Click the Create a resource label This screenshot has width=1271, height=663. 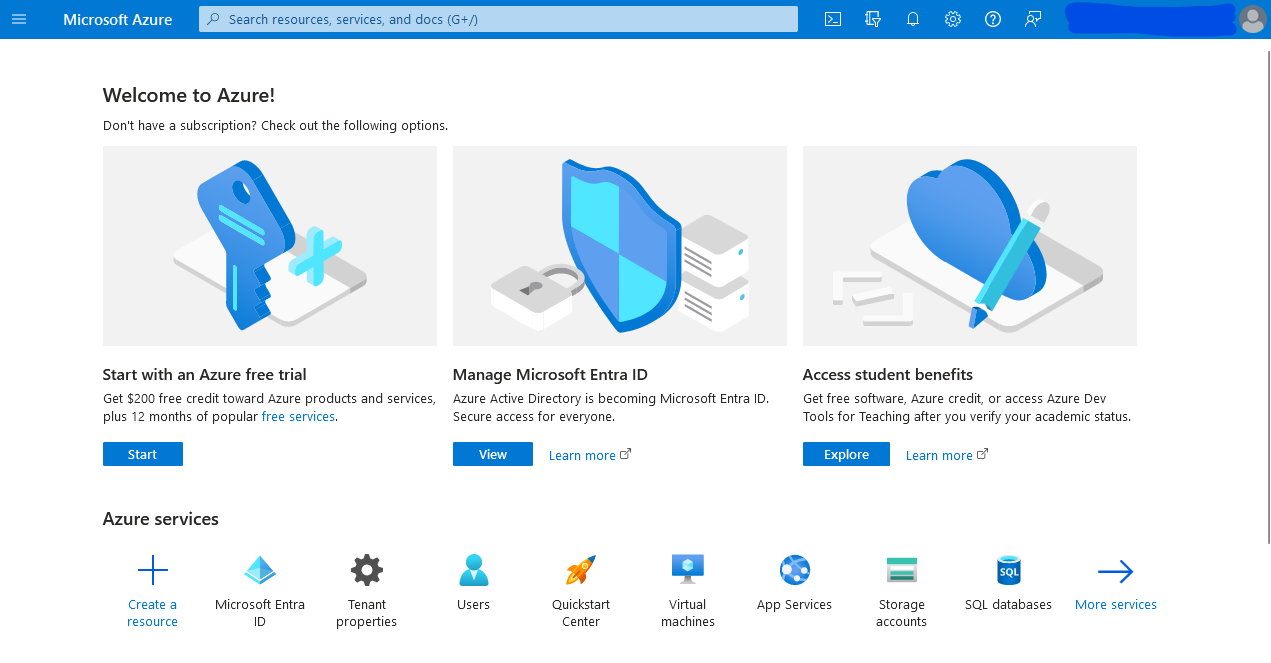coord(153,613)
